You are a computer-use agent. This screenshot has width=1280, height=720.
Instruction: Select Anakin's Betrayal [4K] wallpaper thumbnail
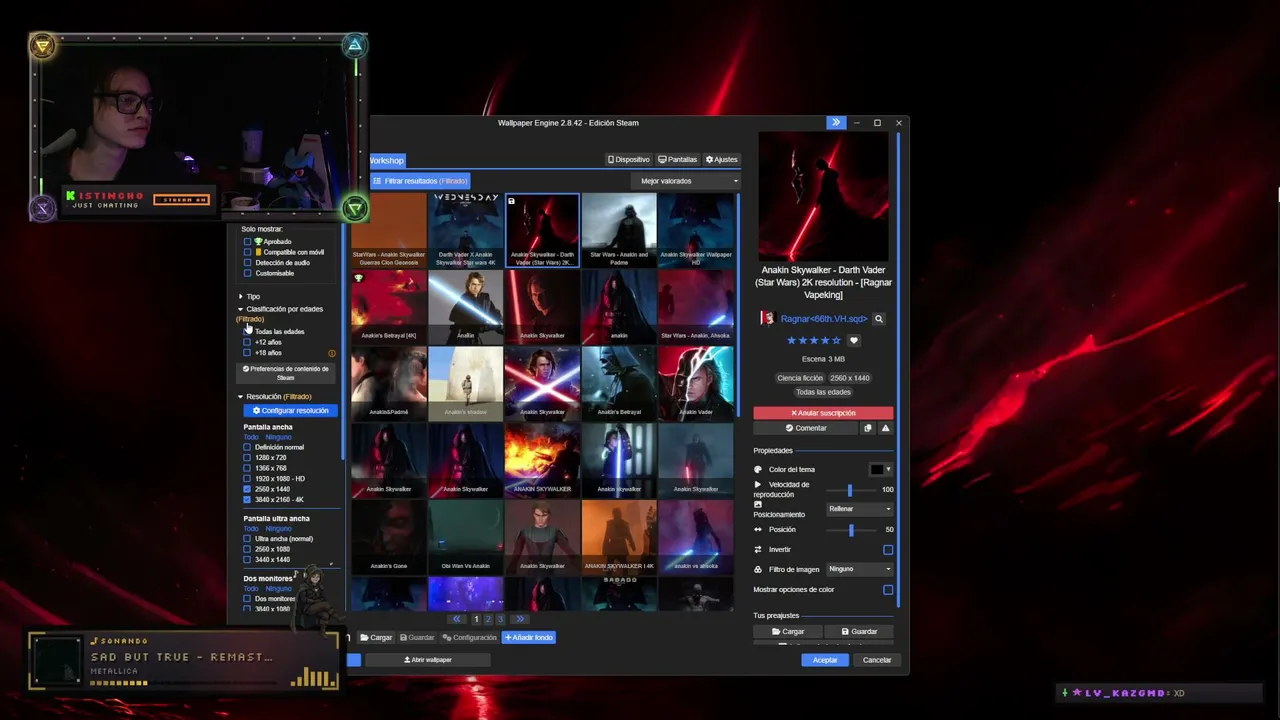tap(389, 306)
